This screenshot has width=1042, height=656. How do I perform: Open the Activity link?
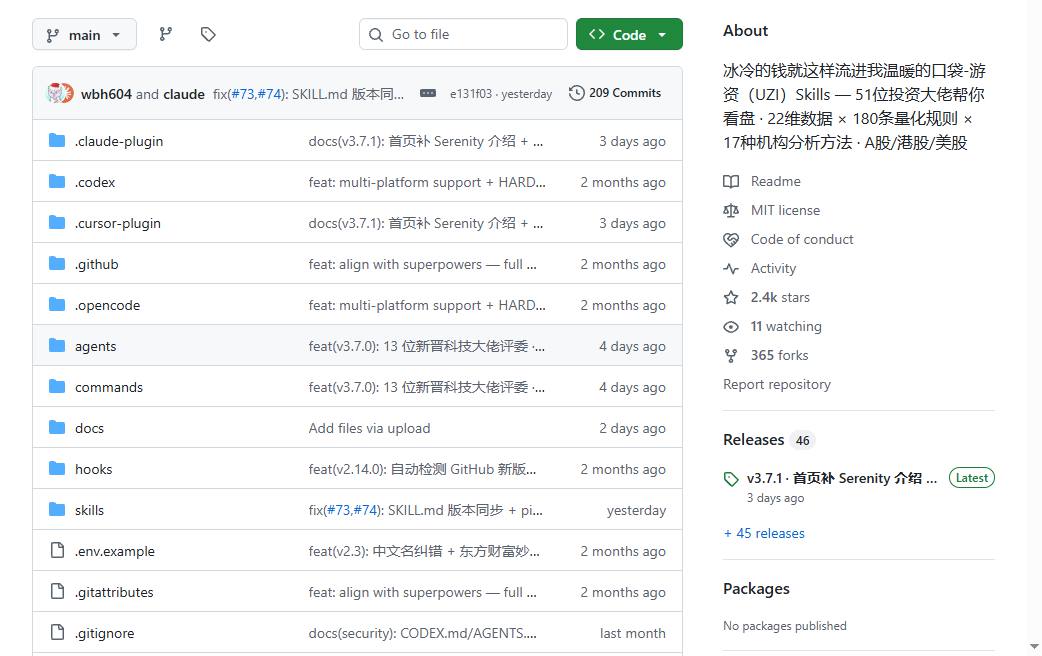coord(773,269)
